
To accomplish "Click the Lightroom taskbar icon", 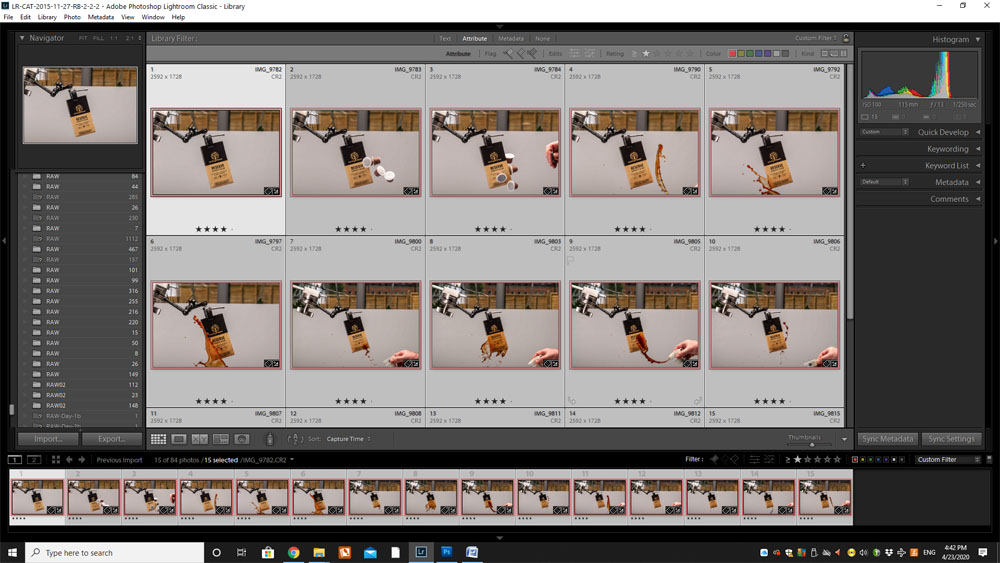I will tap(421, 552).
